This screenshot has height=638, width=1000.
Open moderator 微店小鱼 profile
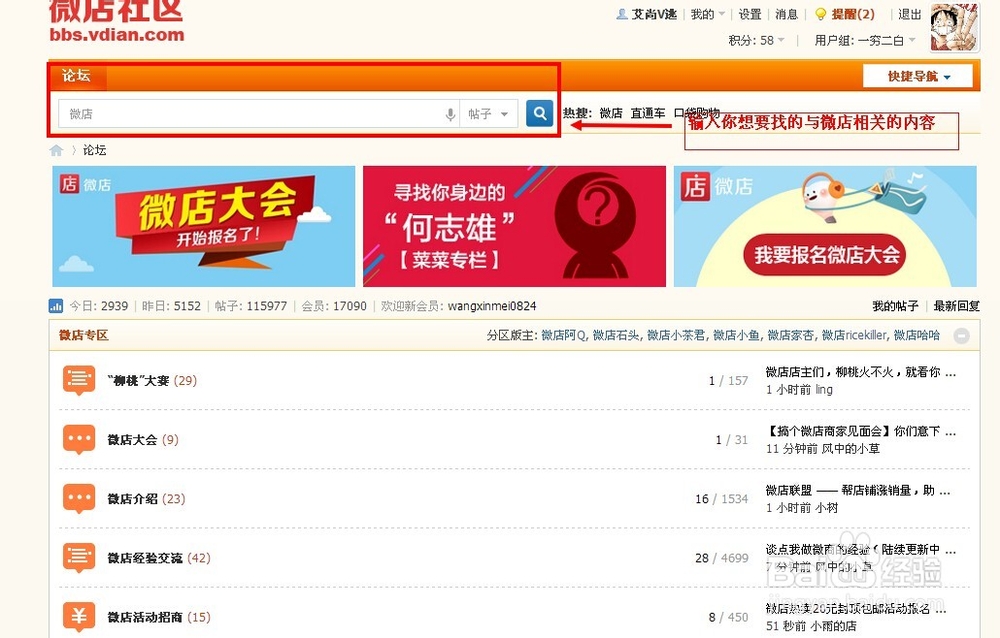736,335
